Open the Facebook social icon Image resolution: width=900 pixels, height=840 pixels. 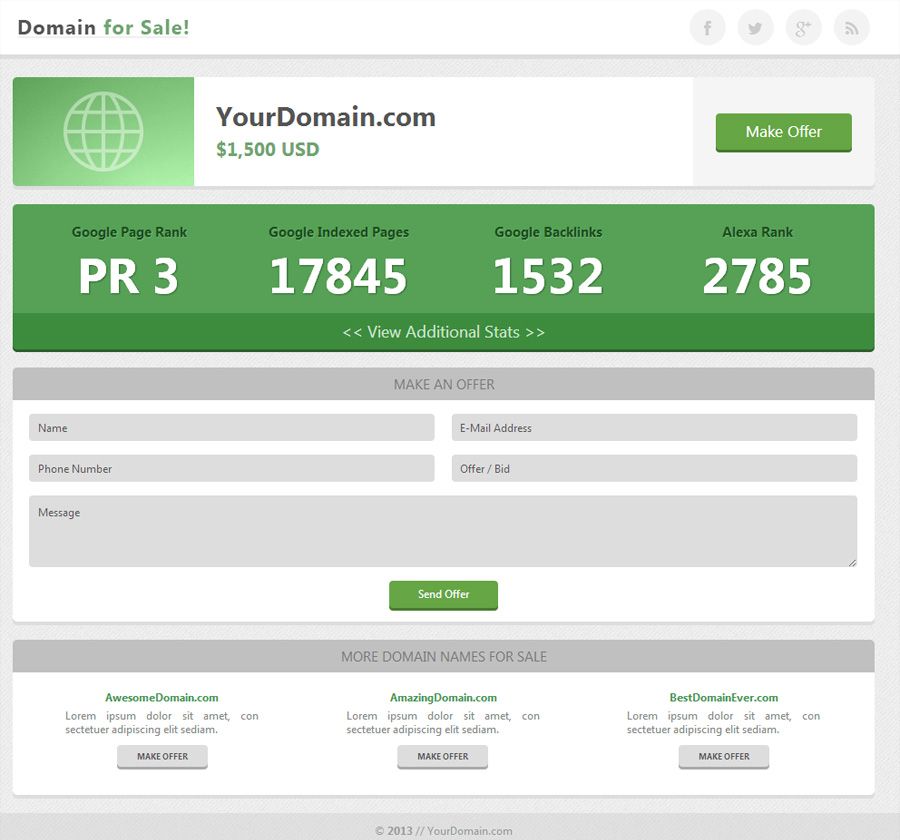[x=707, y=27]
